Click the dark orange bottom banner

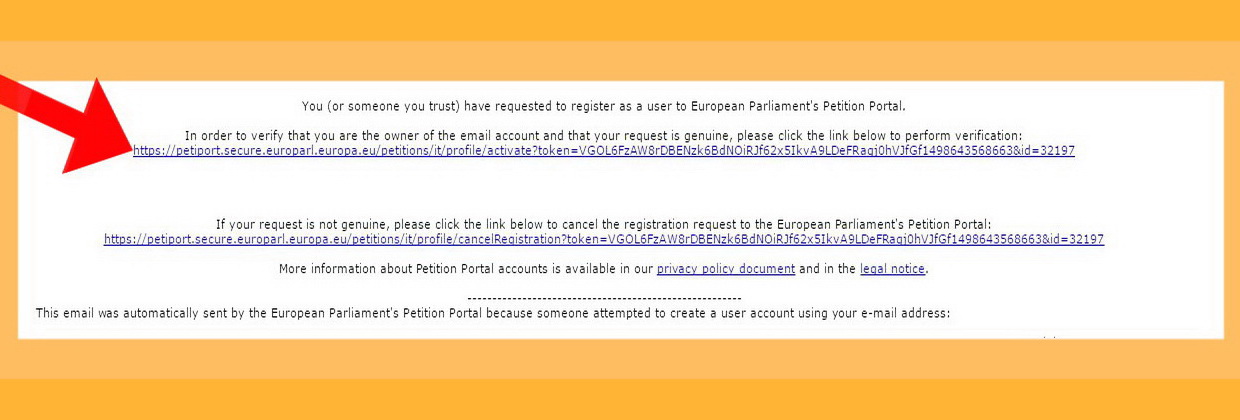pos(620,399)
